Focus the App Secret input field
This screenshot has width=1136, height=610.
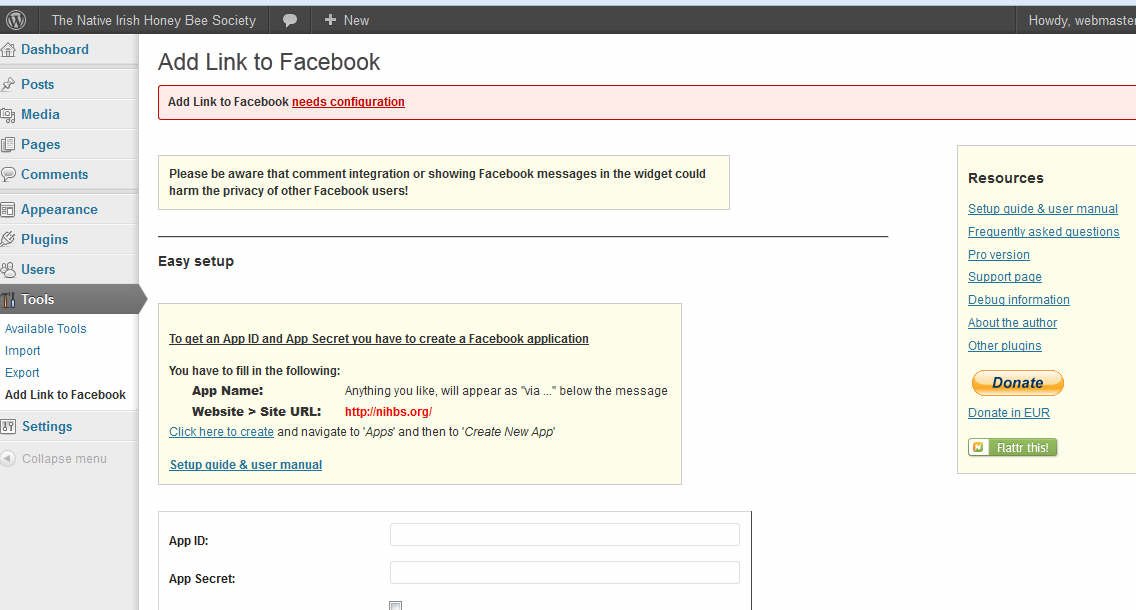click(x=564, y=572)
